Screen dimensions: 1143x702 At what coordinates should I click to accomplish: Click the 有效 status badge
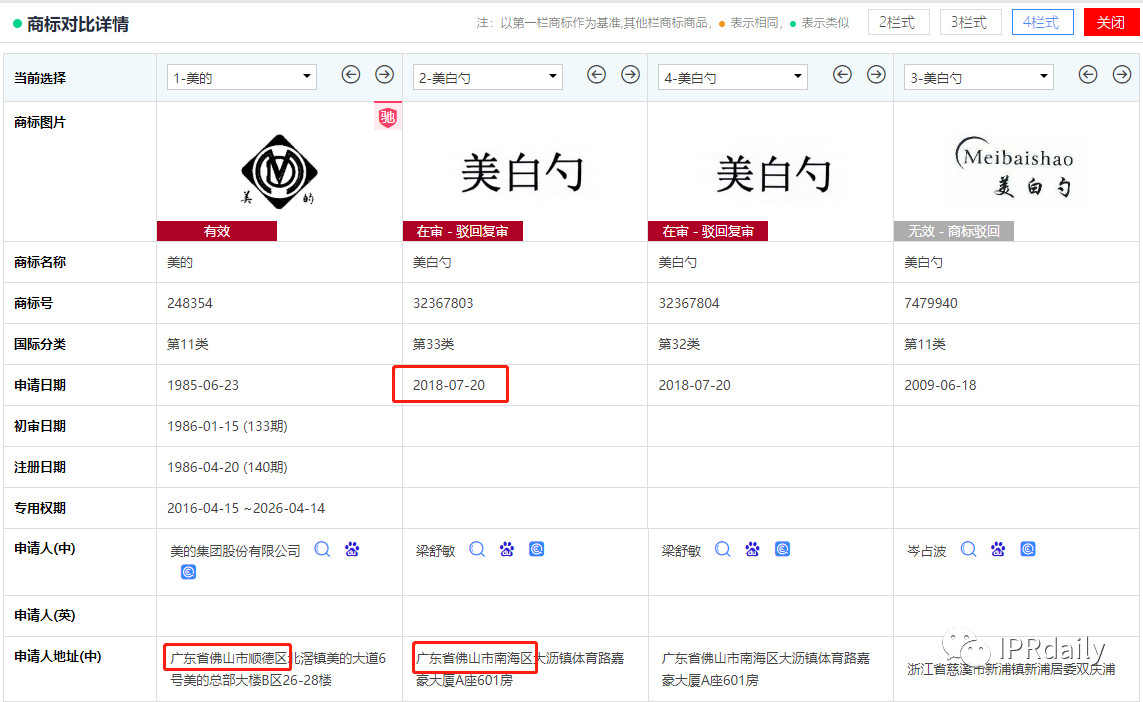coord(217,231)
